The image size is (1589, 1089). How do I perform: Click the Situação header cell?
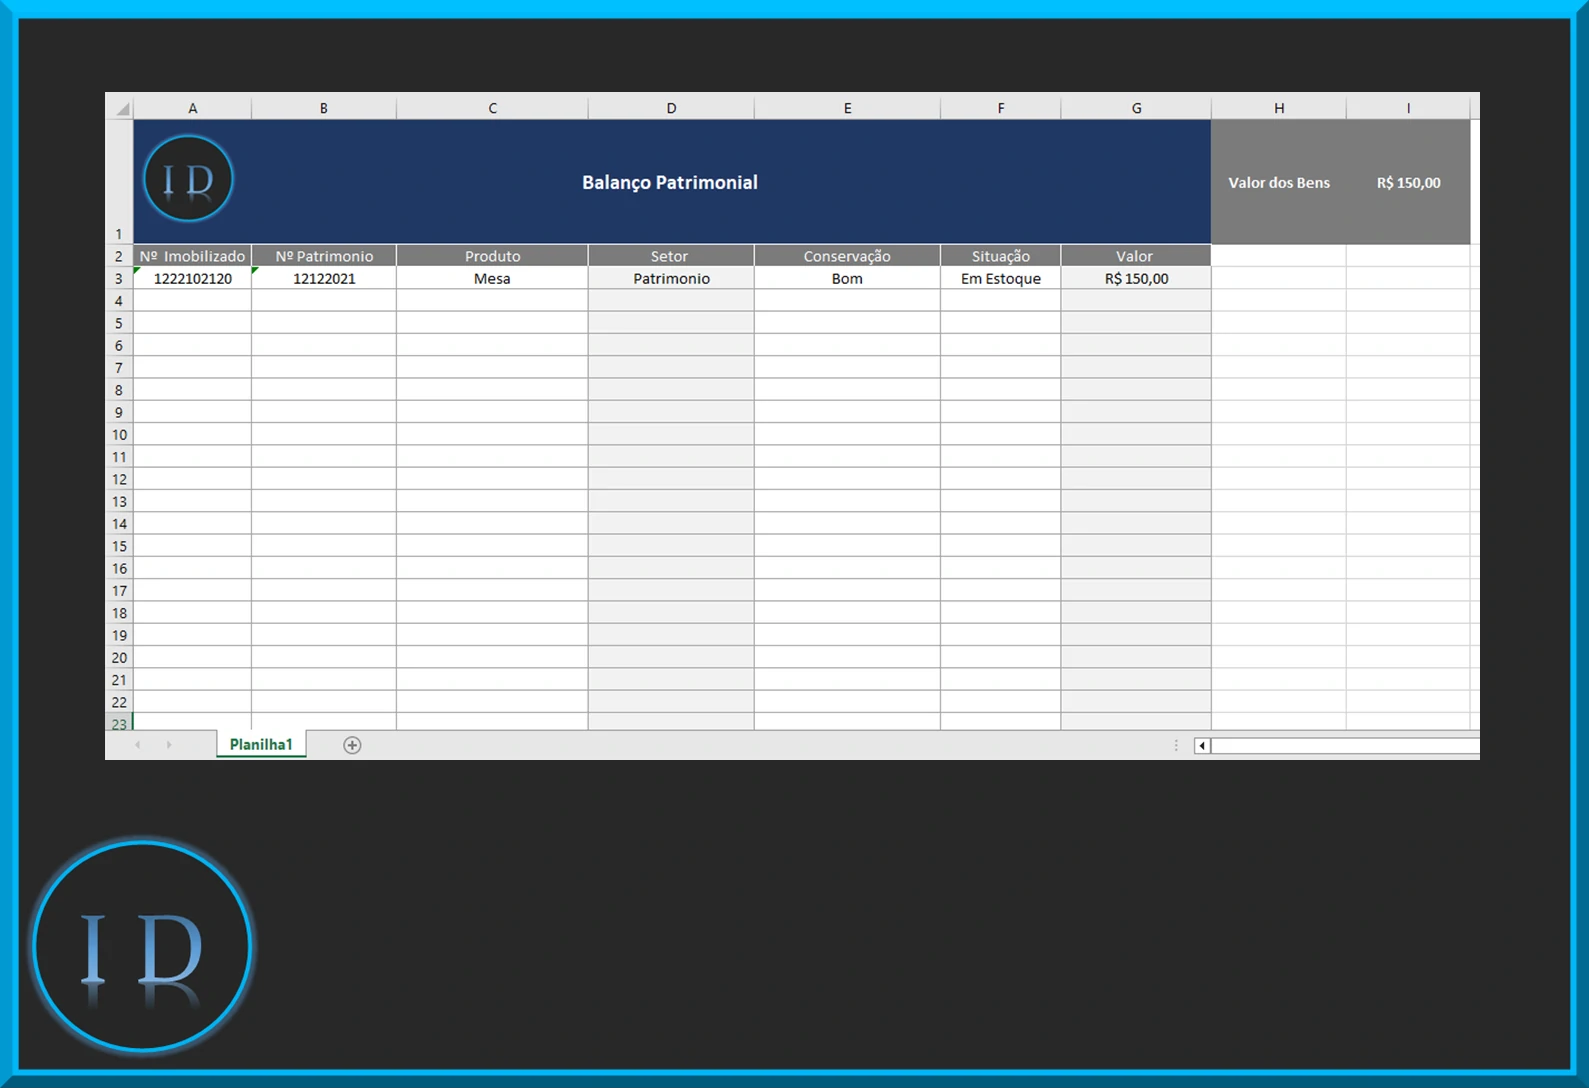coord(1001,256)
